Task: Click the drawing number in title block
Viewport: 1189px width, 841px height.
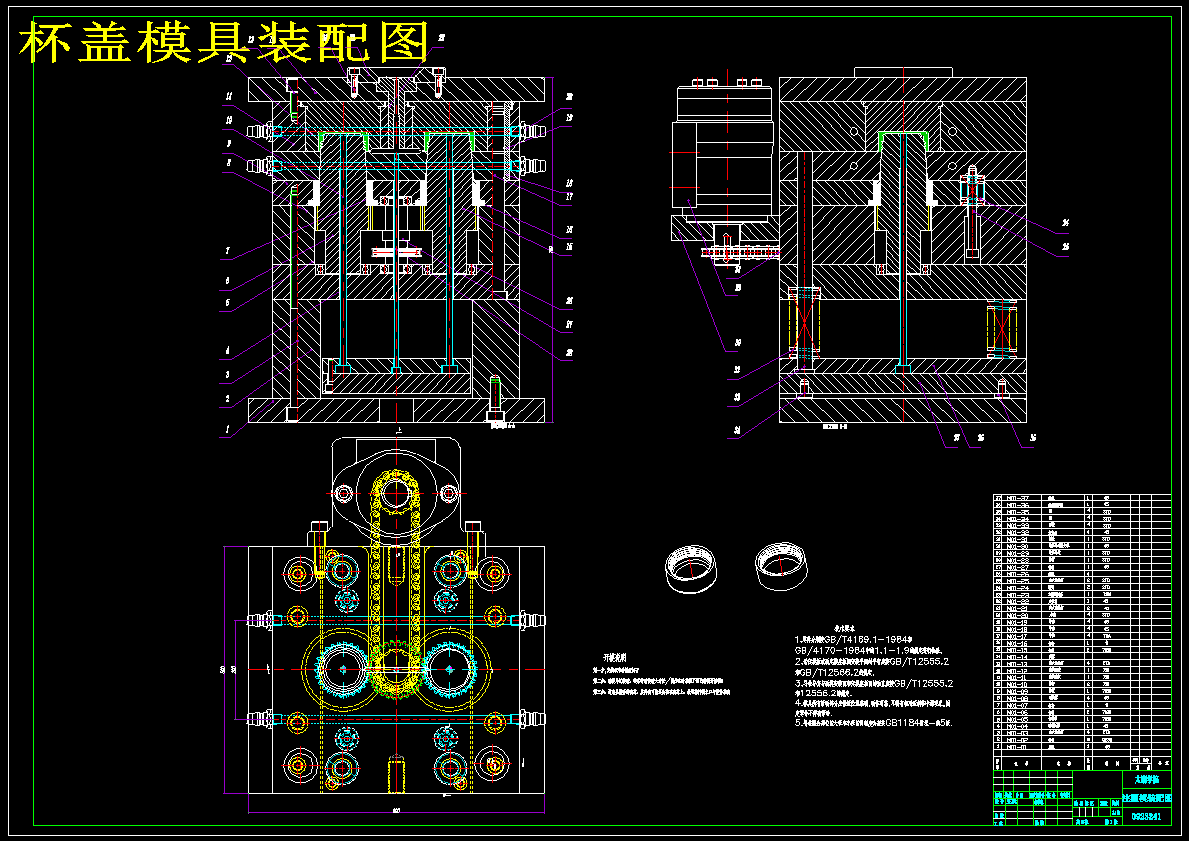Action: point(1146,817)
